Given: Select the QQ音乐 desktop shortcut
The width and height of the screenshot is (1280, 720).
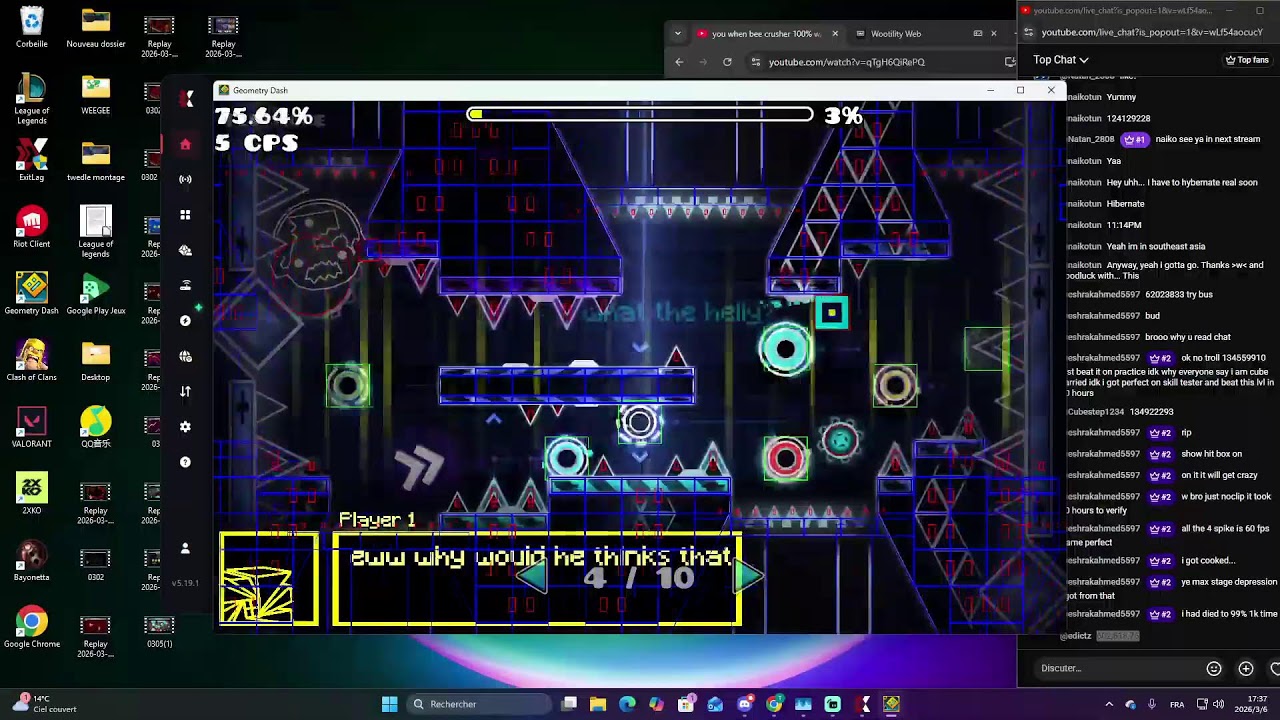Looking at the screenshot, I should click(96, 427).
